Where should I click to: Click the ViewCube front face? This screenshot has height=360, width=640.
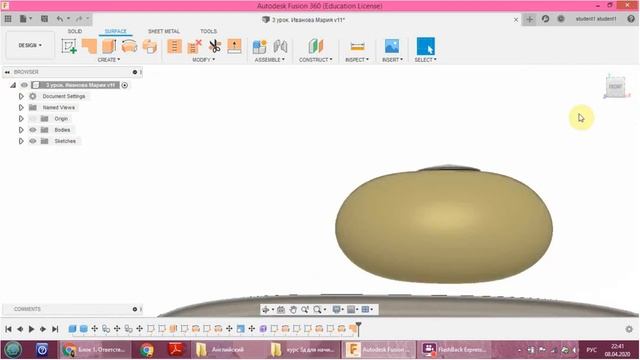(x=615, y=87)
